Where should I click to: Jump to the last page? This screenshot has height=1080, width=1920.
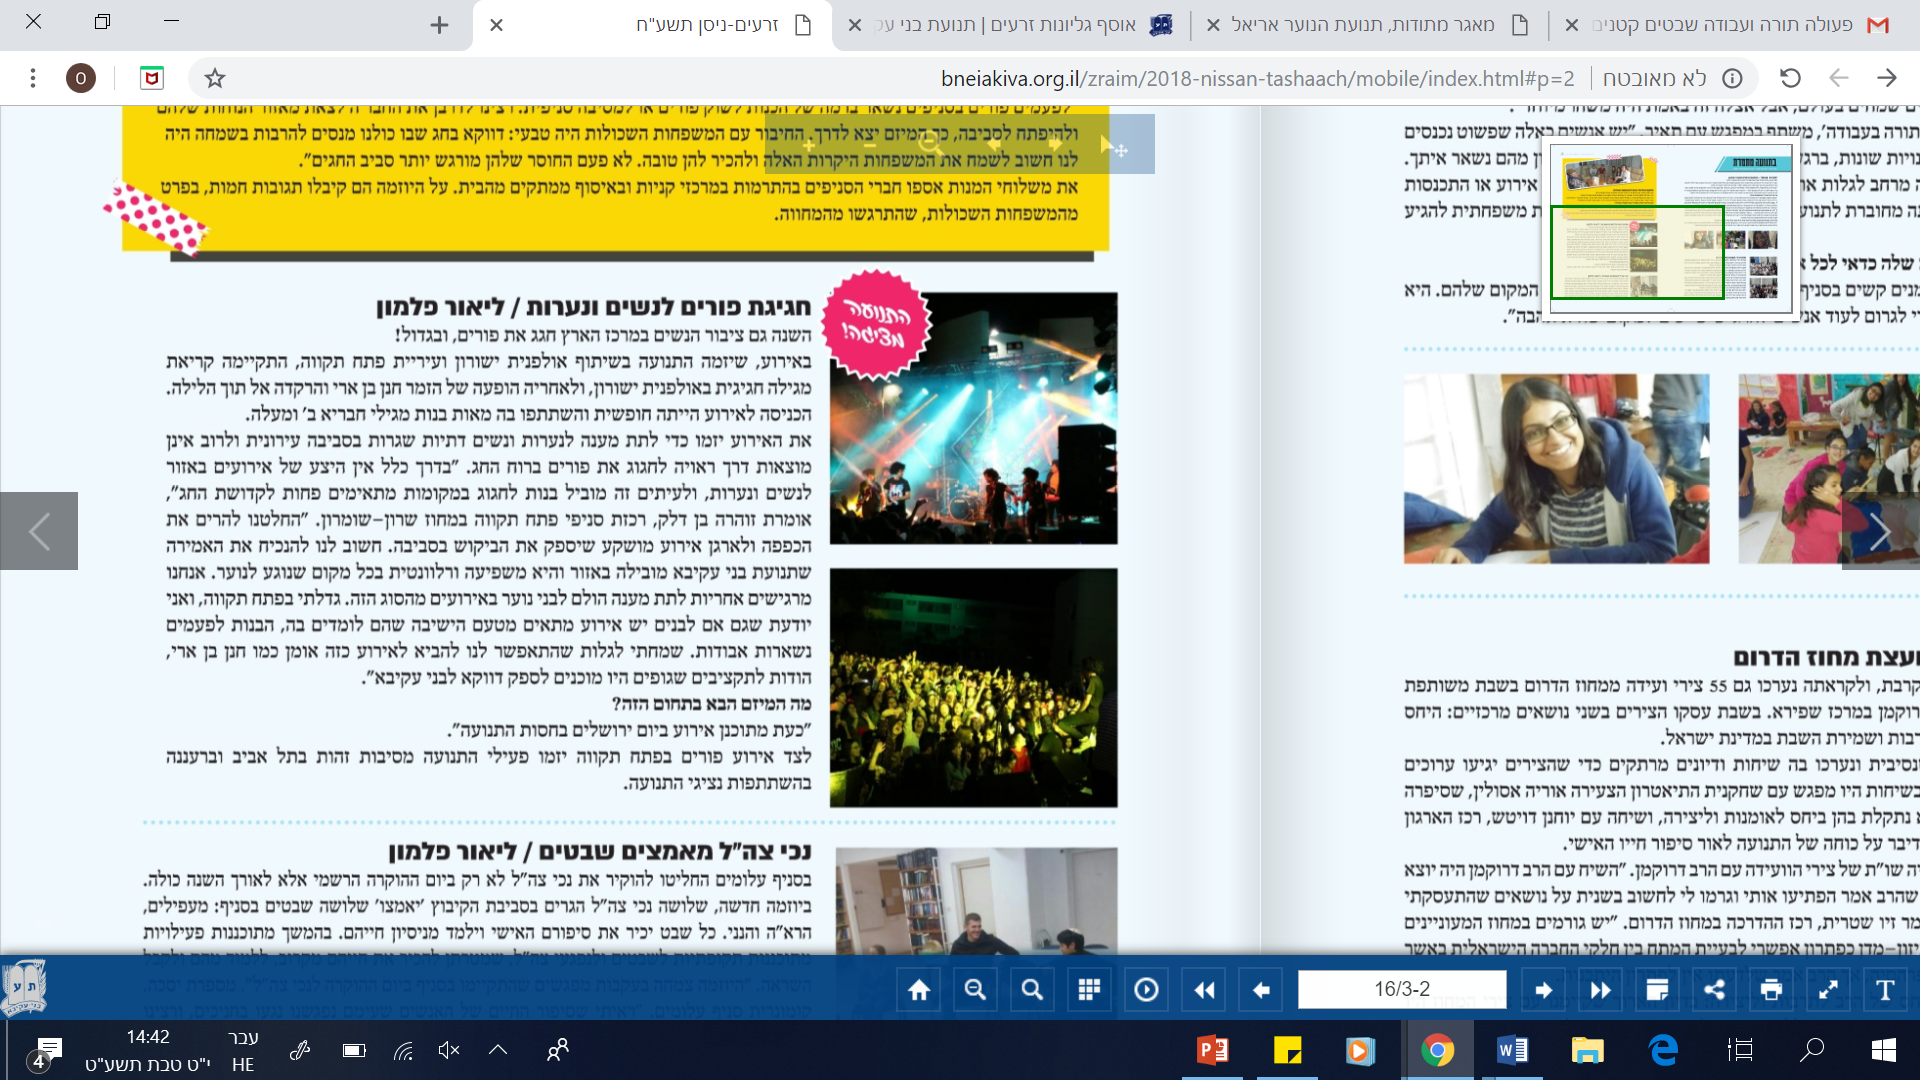coord(1600,990)
